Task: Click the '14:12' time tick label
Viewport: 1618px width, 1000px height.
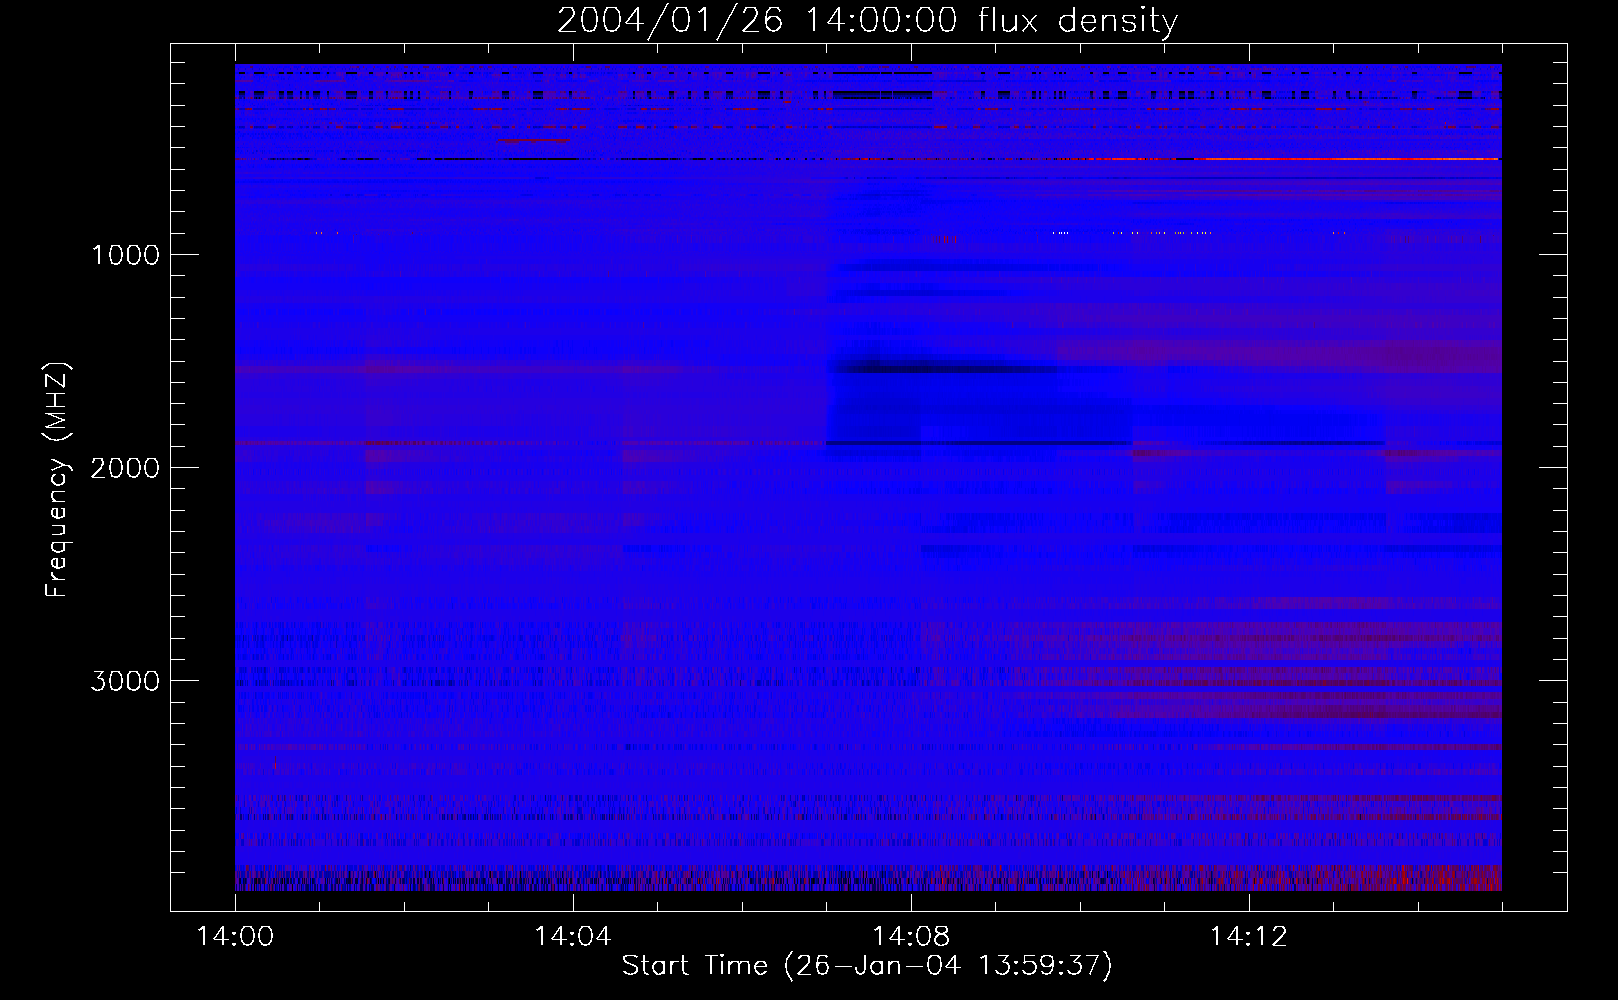Action: [x=1248, y=937]
